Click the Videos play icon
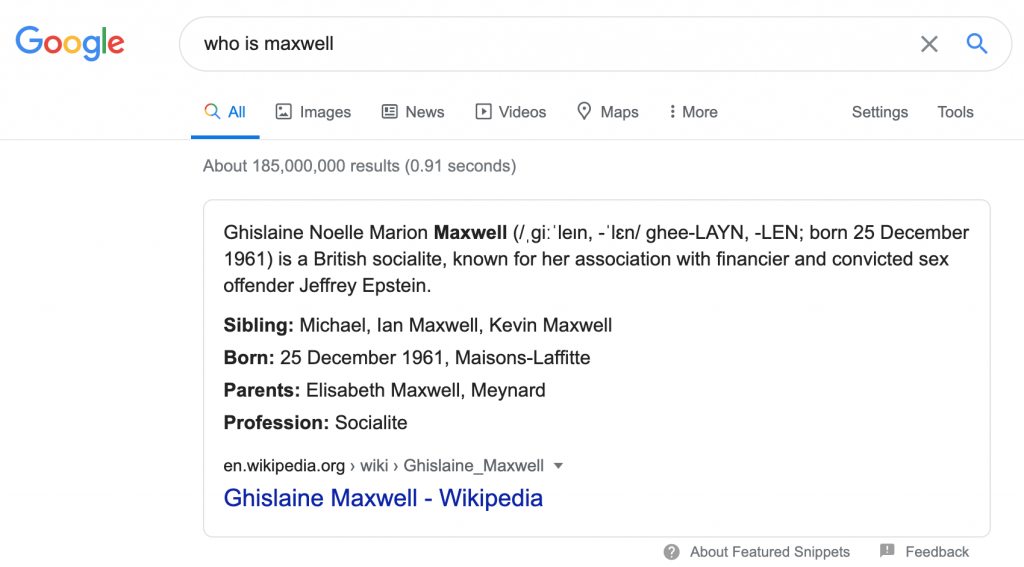 pyautogui.click(x=483, y=112)
